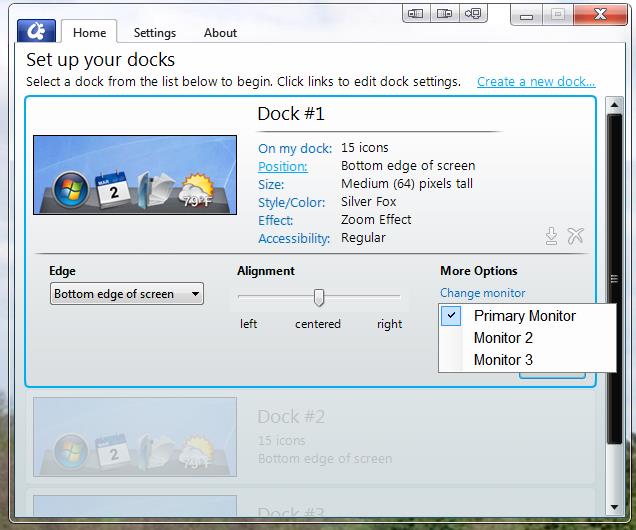Image resolution: width=636 pixels, height=530 pixels.
Task: Select the Dock #2 thumbnail
Action: coord(135,437)
